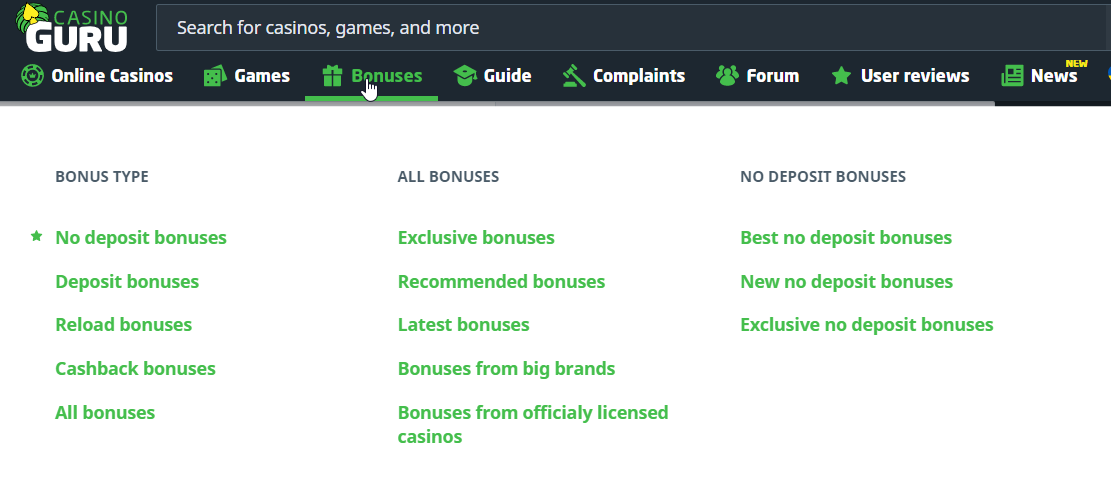Click the Bonuses gift icon

(x=332, y=76)
